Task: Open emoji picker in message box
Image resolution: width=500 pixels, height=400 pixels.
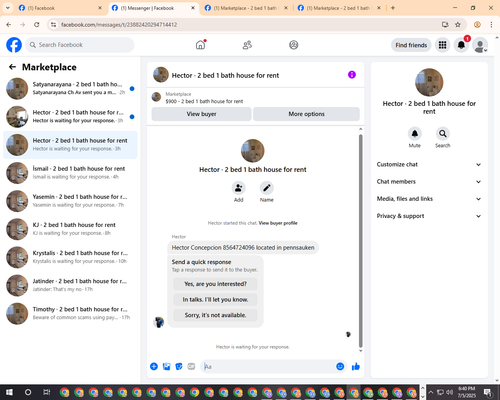Action: [340, 367]
